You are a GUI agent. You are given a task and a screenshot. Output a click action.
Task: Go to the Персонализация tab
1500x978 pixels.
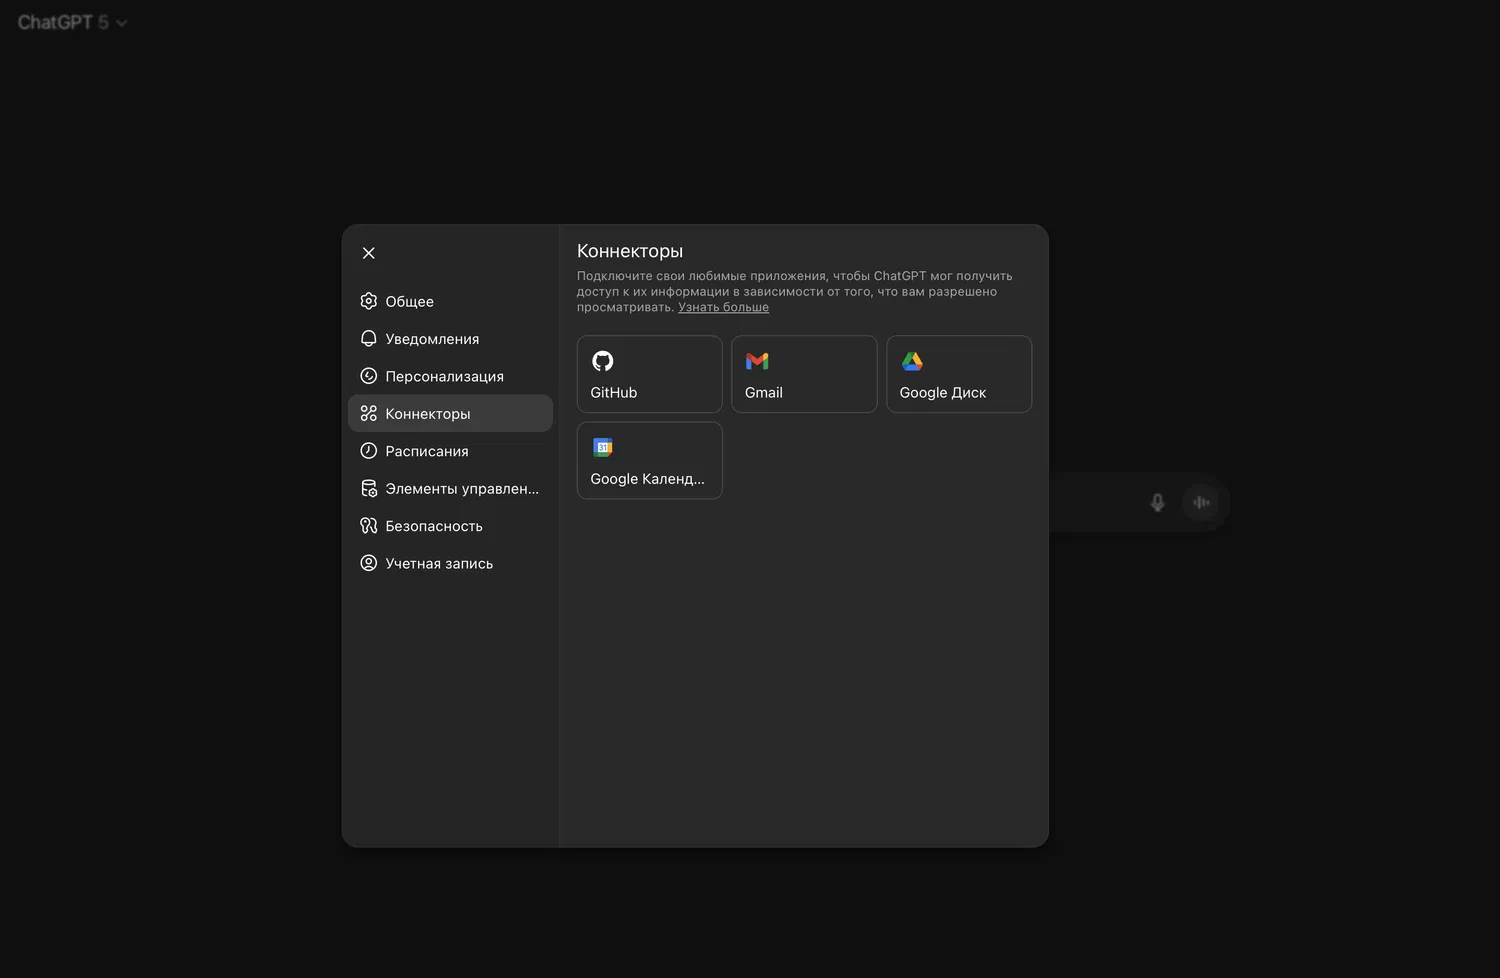[450, 376]
